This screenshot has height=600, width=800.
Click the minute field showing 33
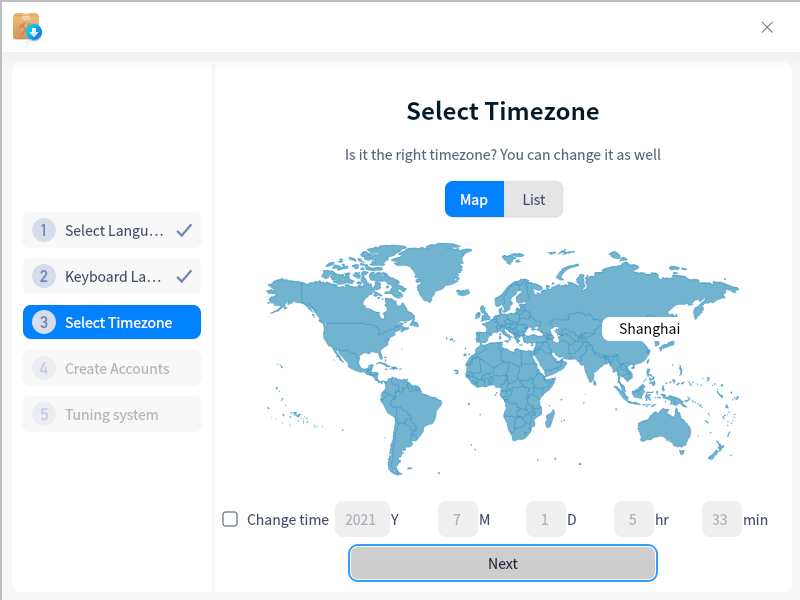pos(721,519)
